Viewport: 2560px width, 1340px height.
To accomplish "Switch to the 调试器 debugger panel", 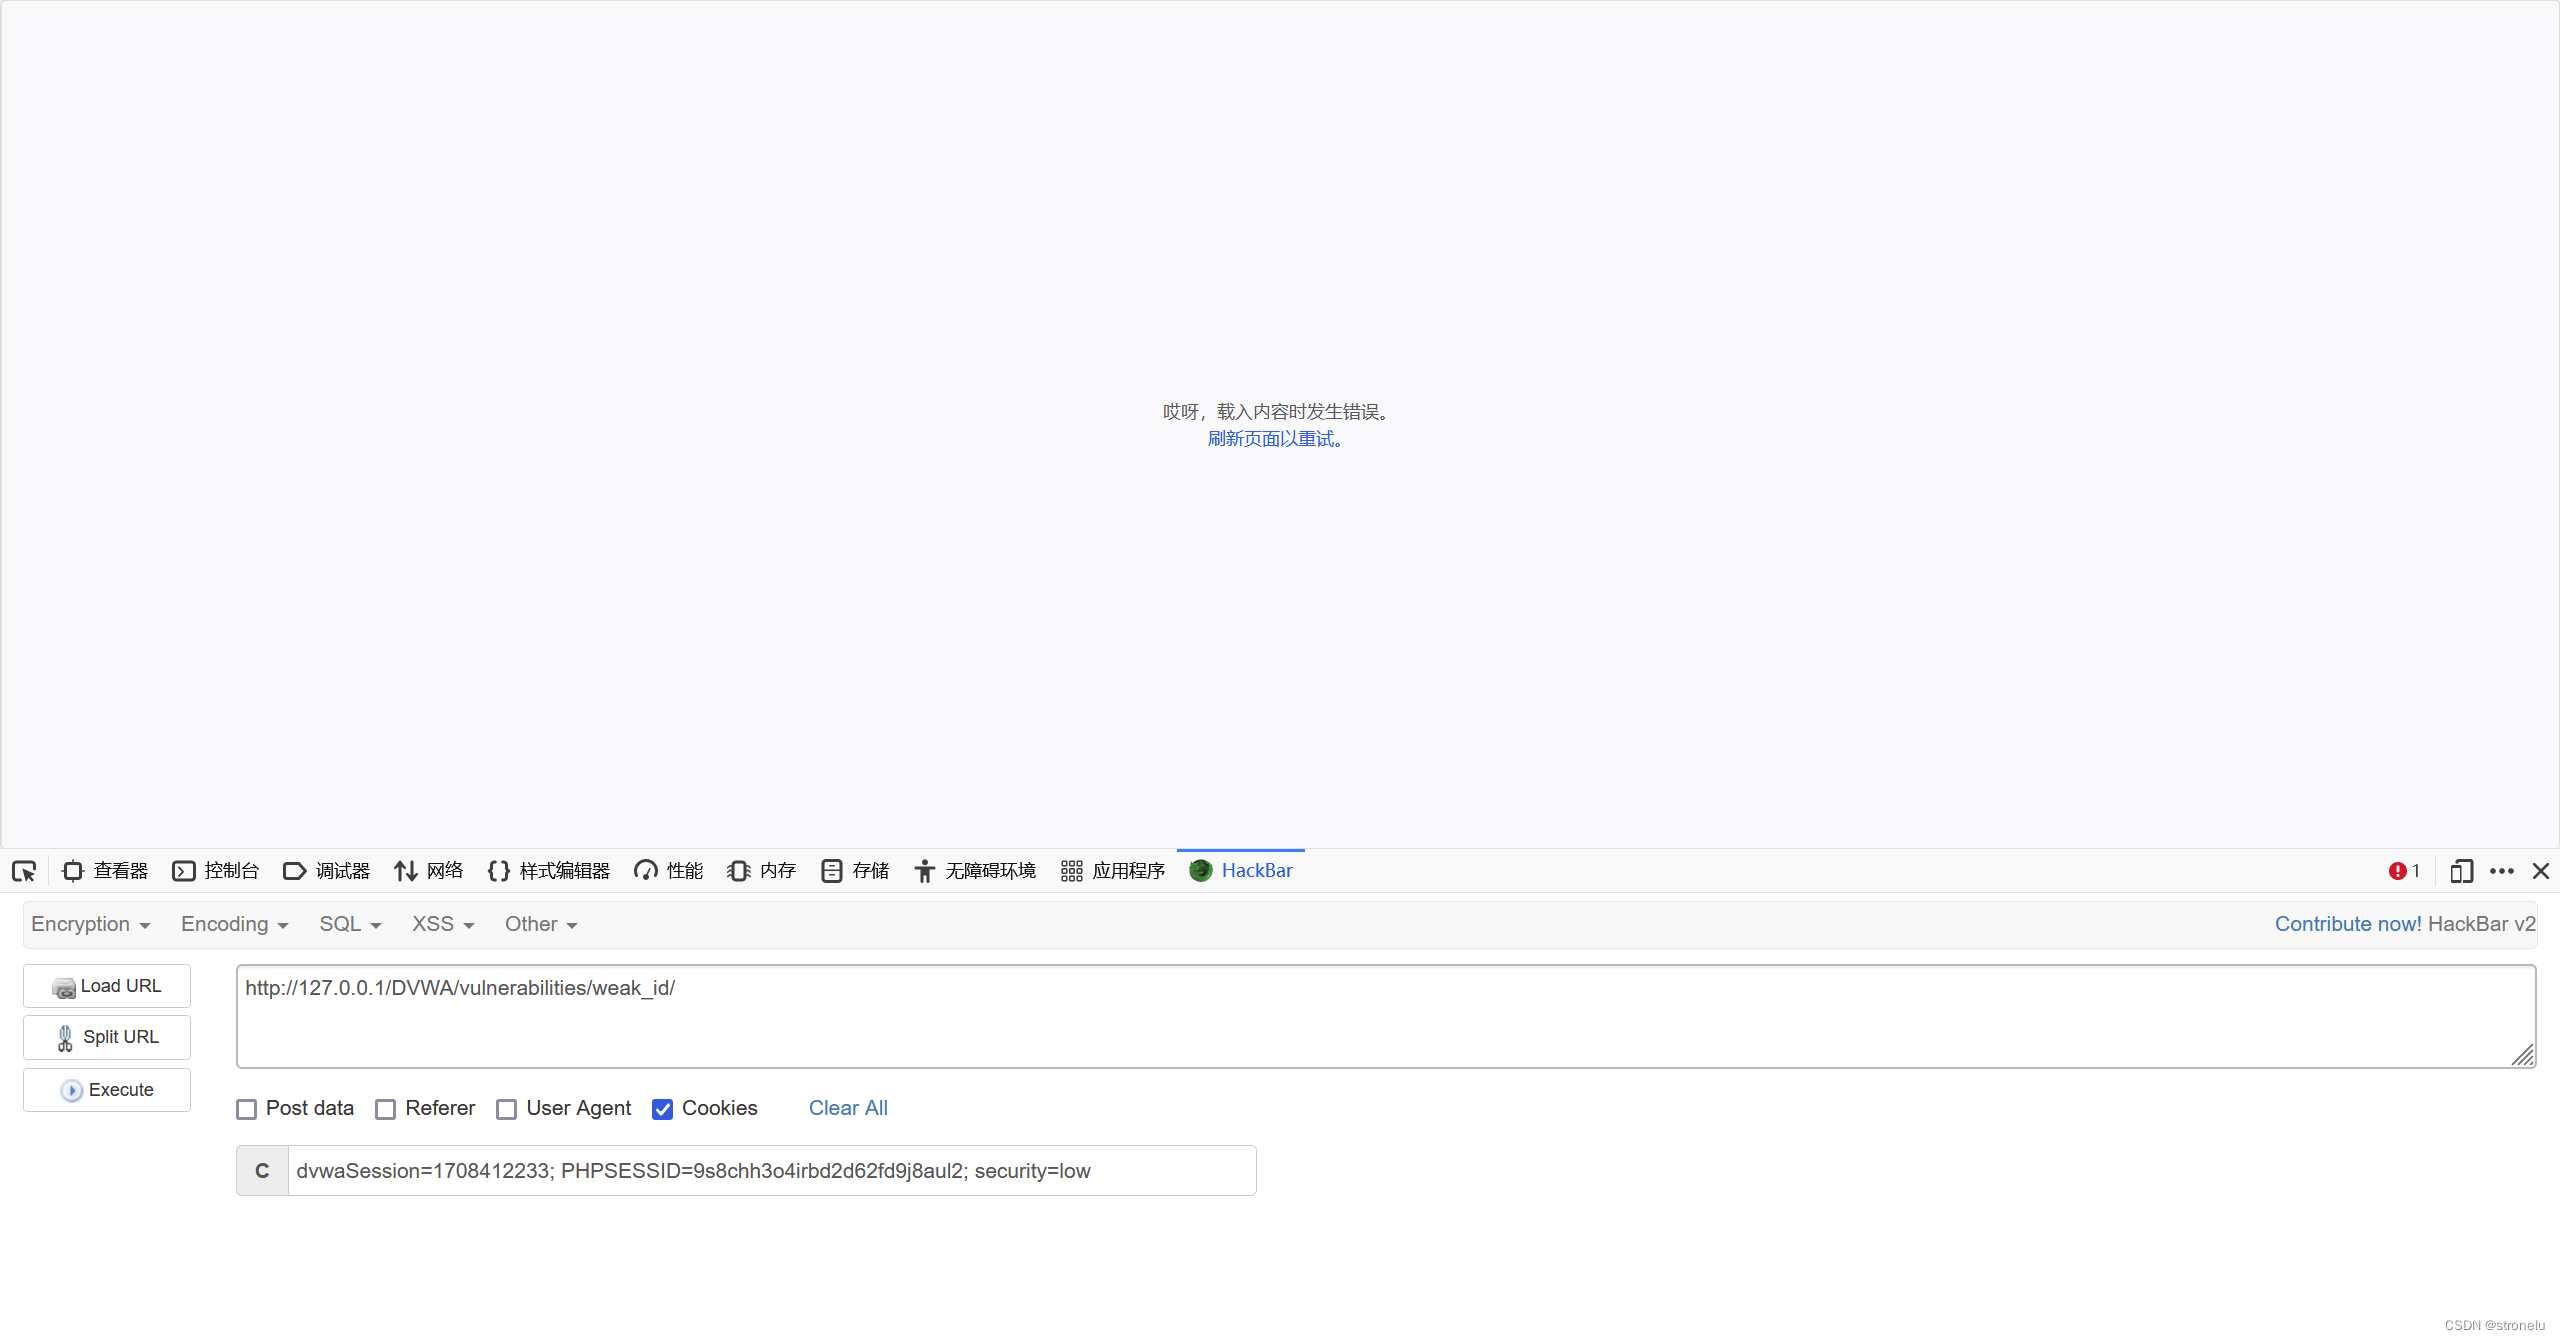I will [327, 871].
